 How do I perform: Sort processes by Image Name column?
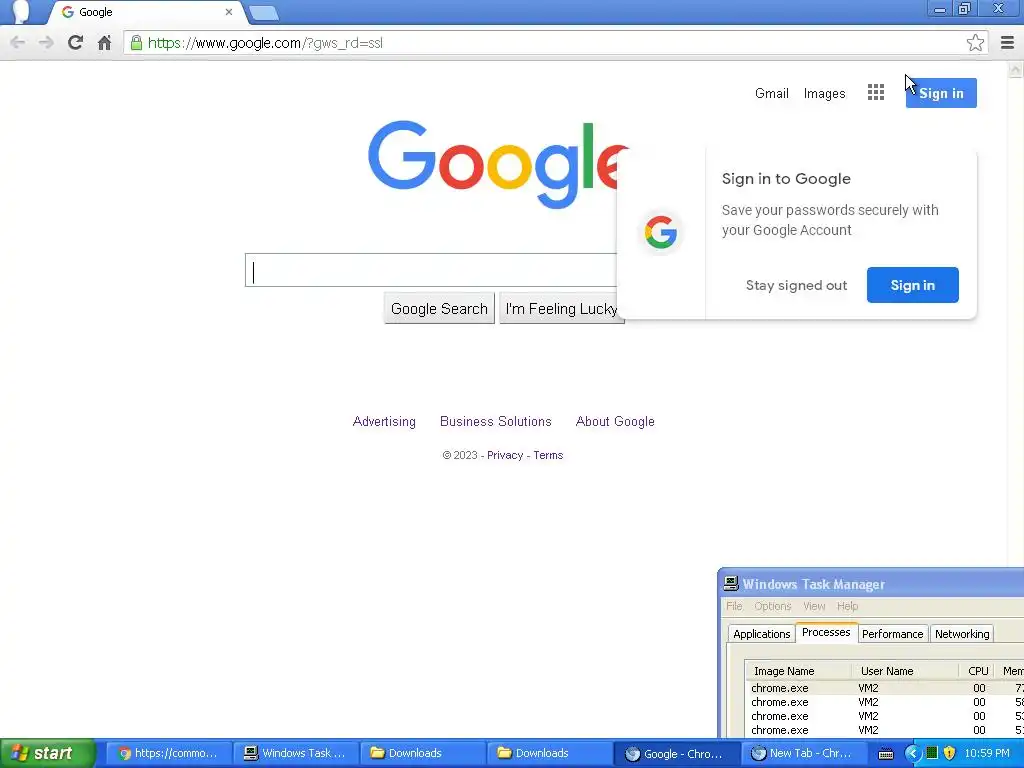(x=799, y=671)
